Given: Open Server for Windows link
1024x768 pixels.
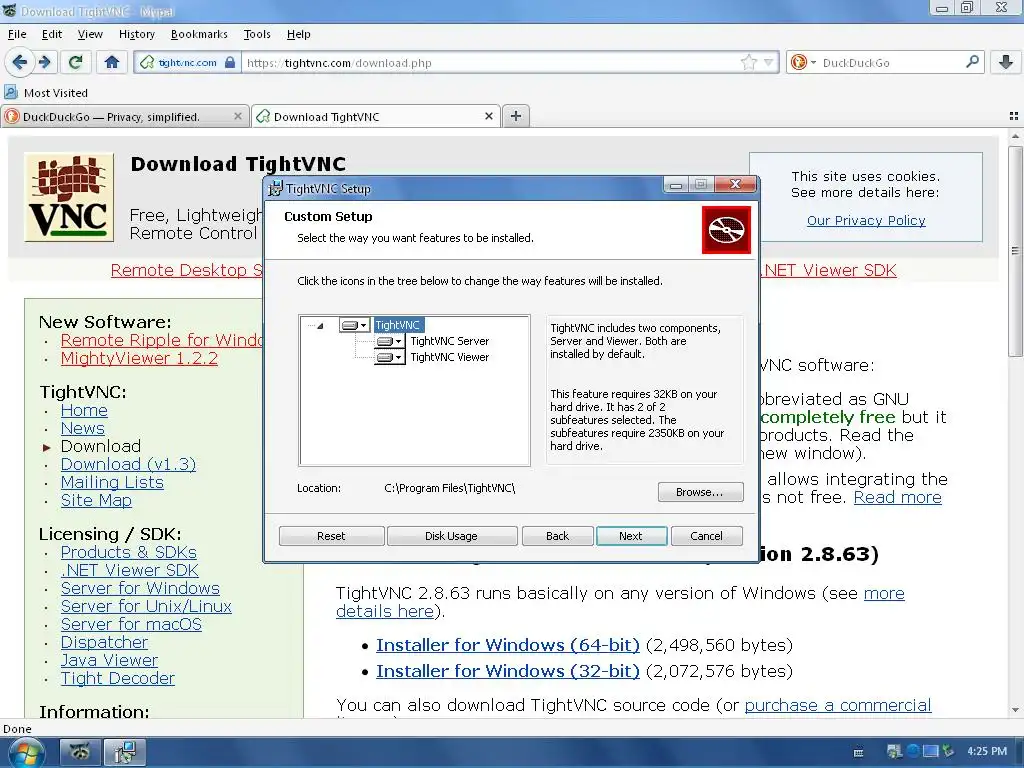Looking at the screenshot, I should (x=140, y=588).
